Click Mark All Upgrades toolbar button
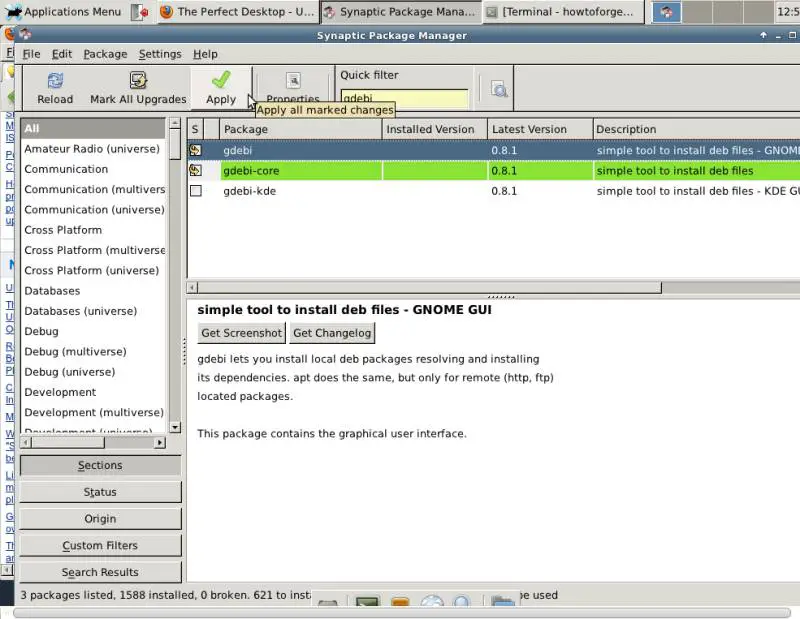The height and width of the screenshot is (619, 800). click(x=138, y=88)
